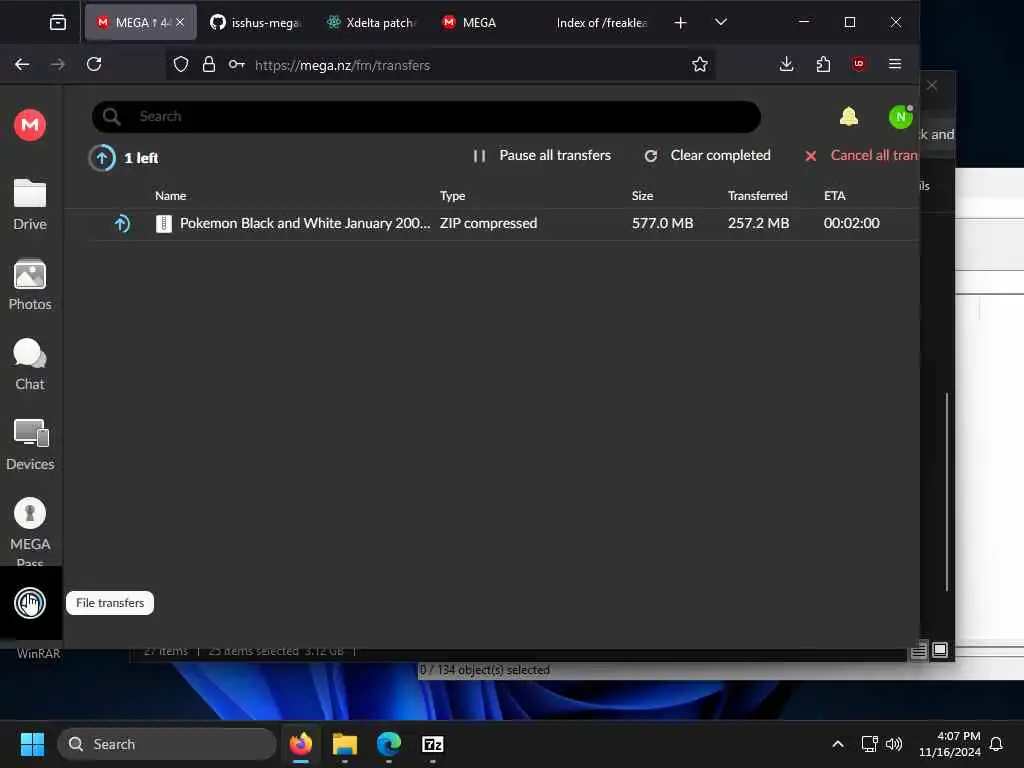
Task: Close the background window behind Firefox
Action: [933, 86]
